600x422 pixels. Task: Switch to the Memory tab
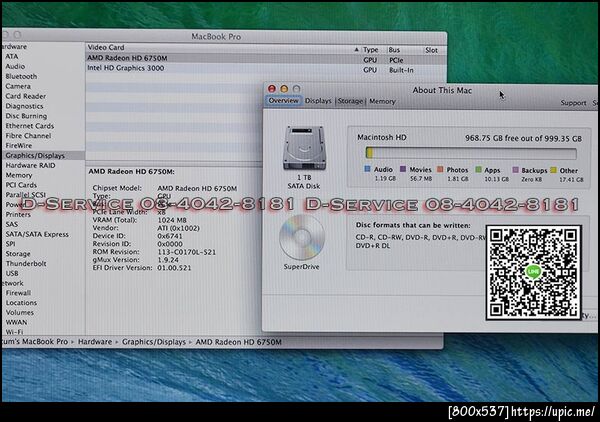pyautogui.click(x=382, y=101)
